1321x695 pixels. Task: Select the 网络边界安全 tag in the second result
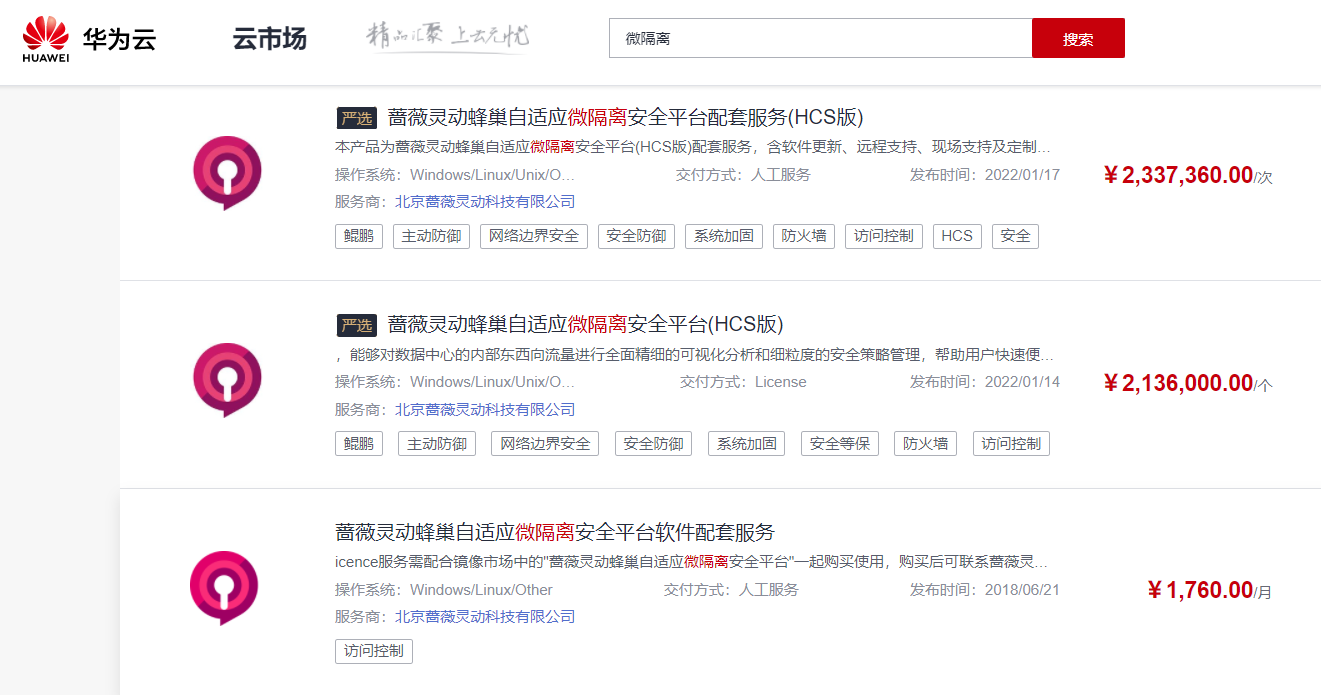[545, 444]
